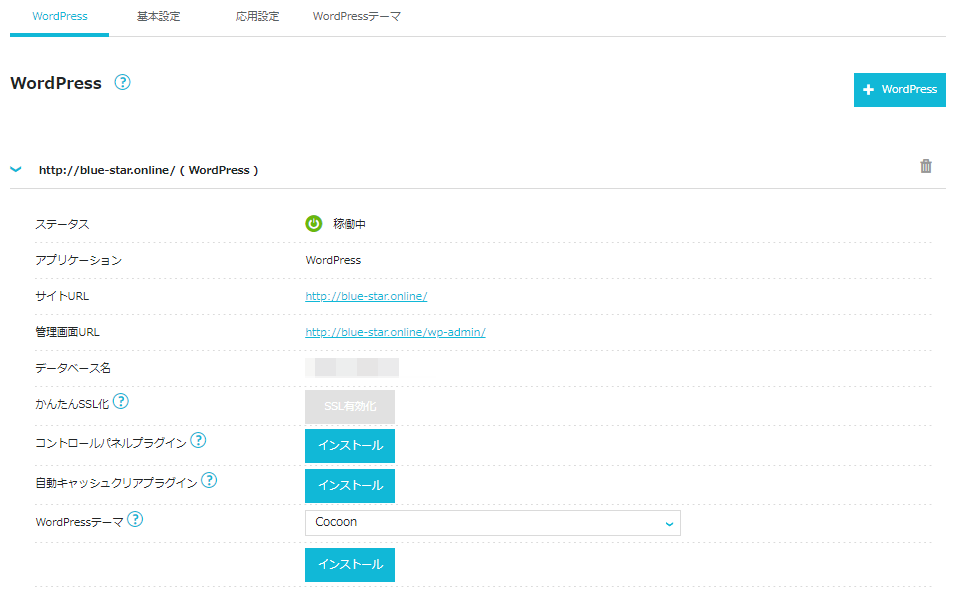Install the 自動キャッシュクリアプラグイン
963x607 pixels.
[x=350, y=486]
